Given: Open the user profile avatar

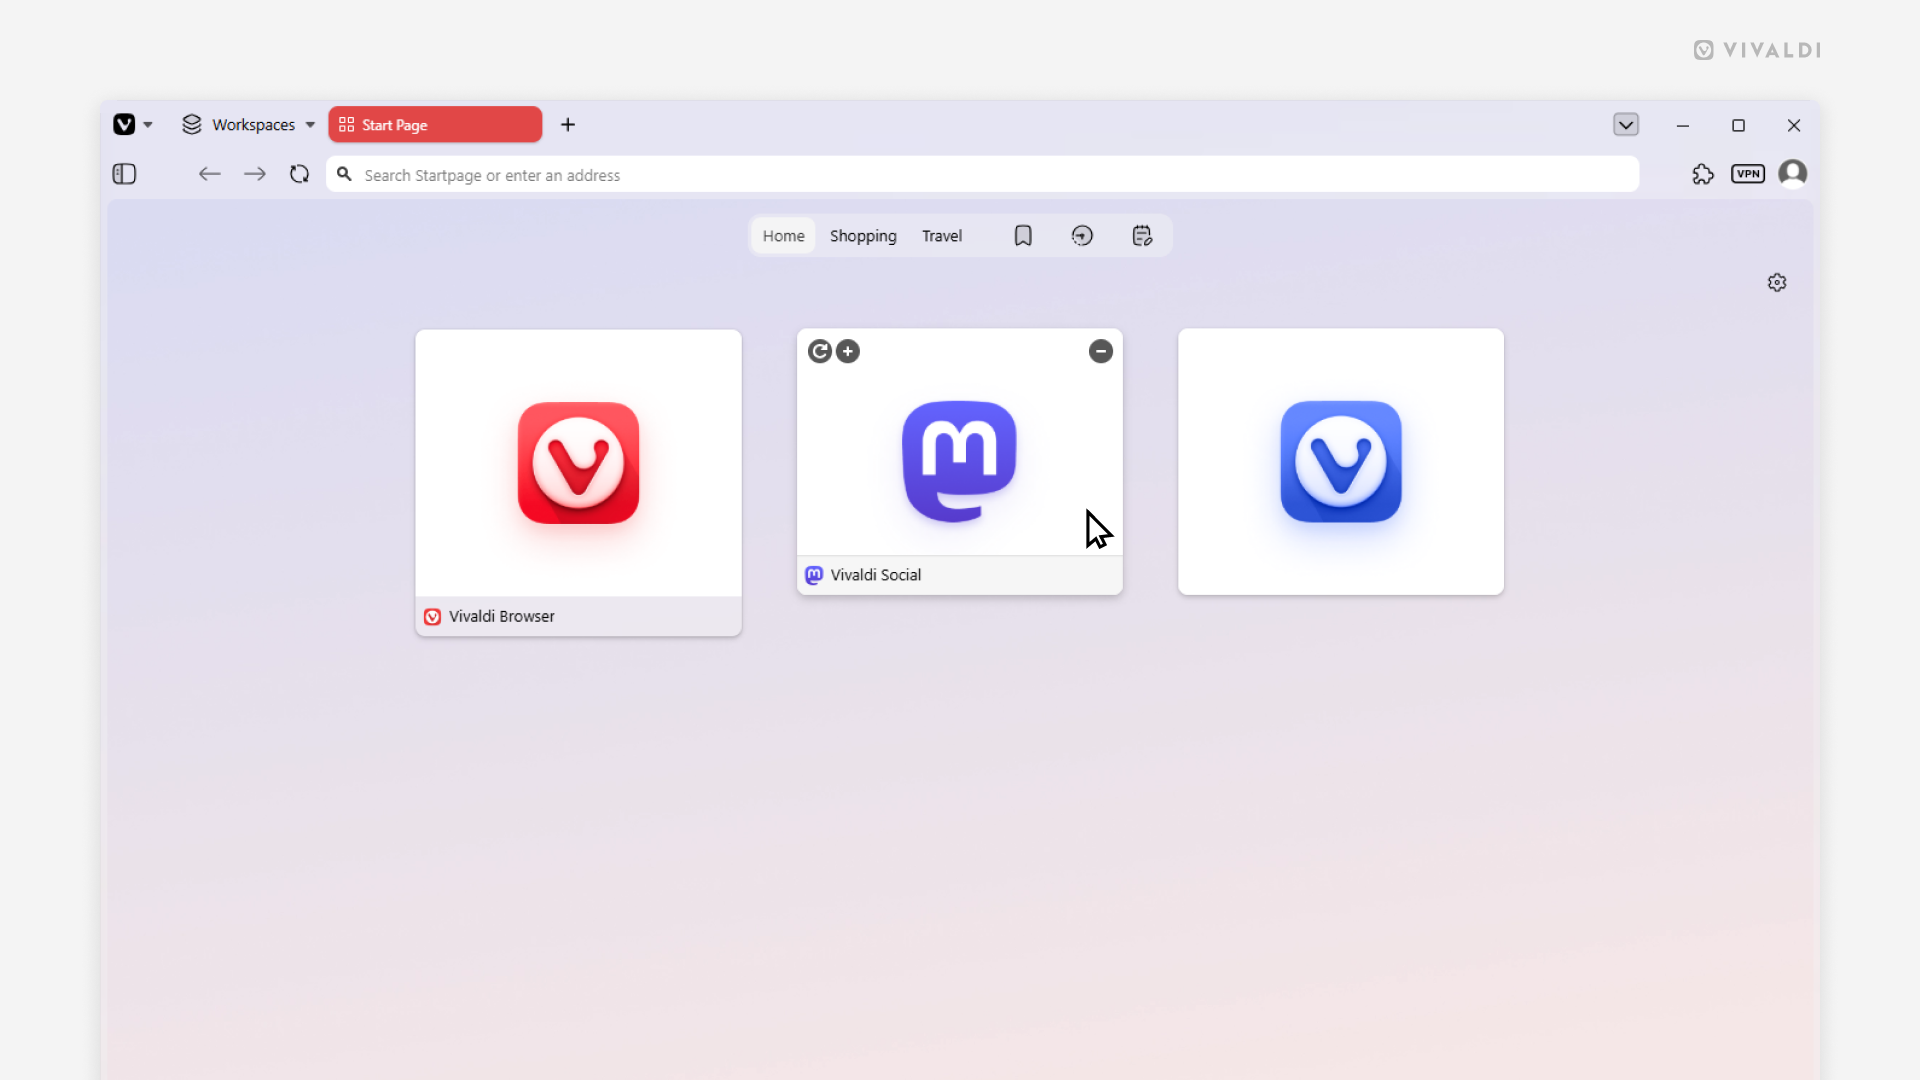Looking at the screenshot, I should coord(1793,174).
